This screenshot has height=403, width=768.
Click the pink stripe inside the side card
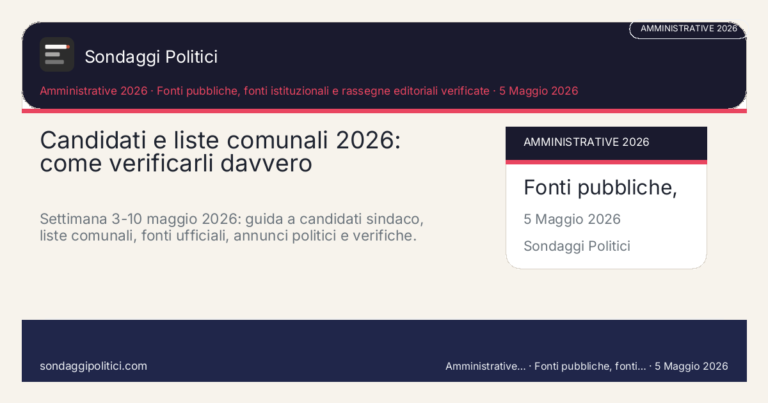click(x=606, y=162)
